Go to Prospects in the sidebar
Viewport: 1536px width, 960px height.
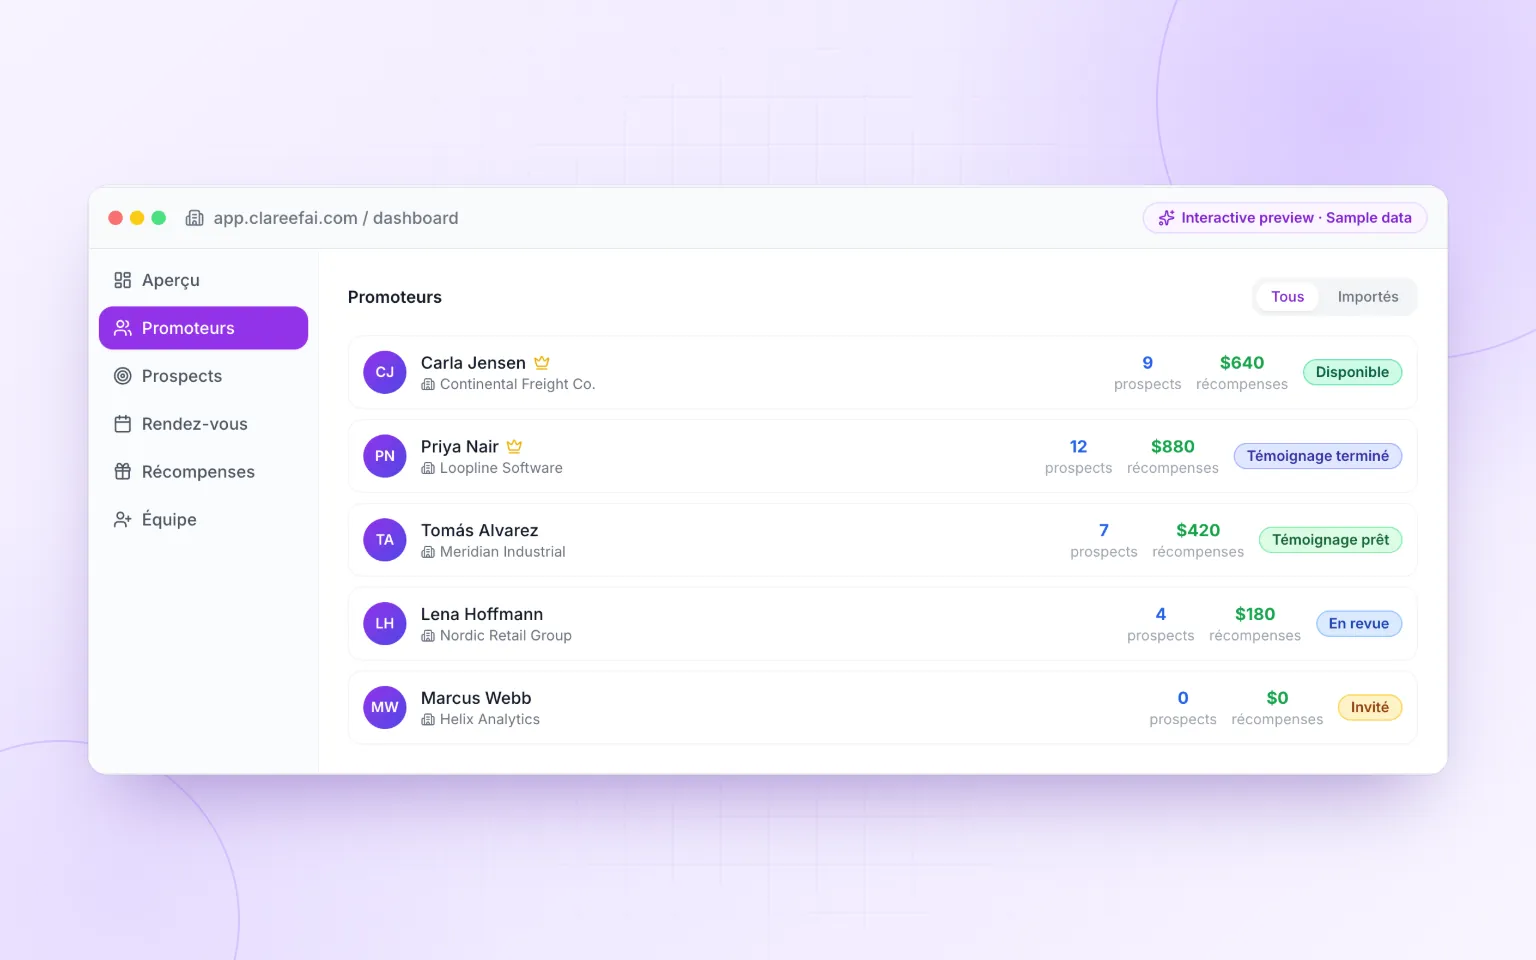click(x=203, y=376)
